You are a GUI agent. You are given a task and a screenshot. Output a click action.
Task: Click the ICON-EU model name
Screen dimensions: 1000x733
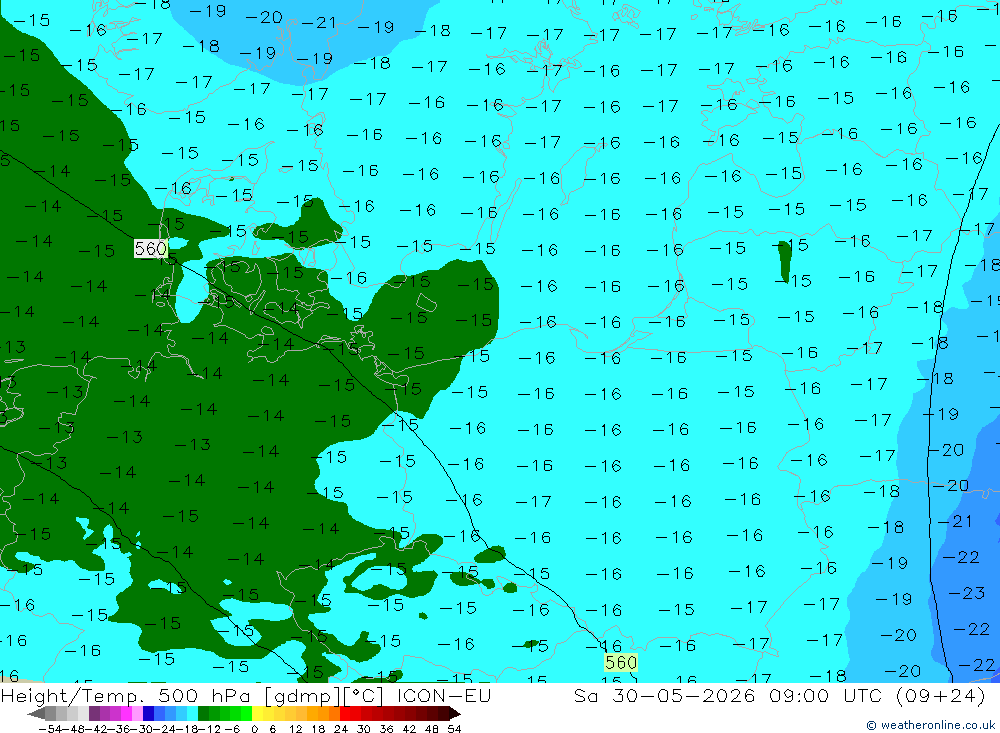coord(444,695)
